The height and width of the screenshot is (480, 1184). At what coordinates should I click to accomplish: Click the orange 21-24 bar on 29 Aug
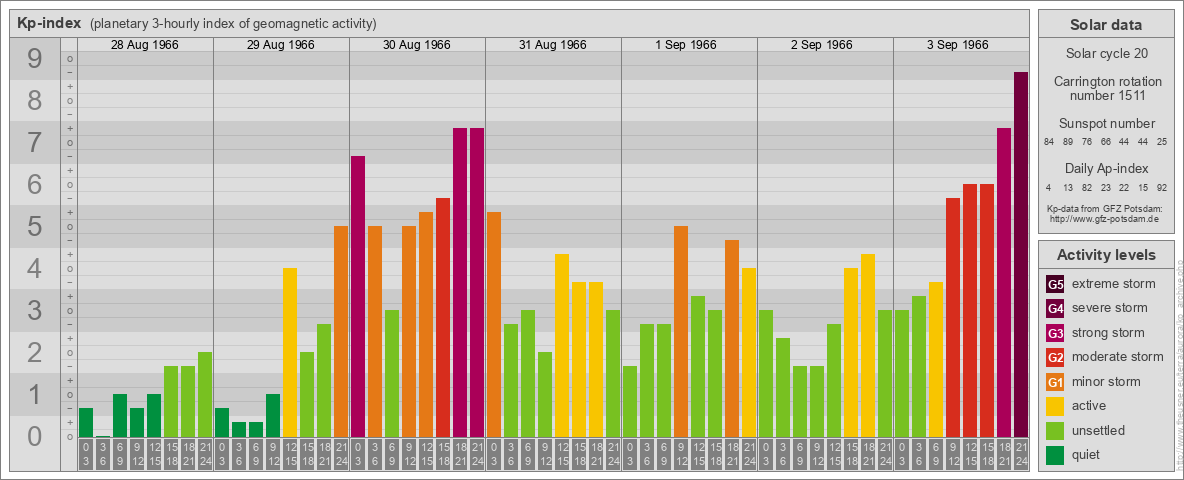pyautogui.click(x=341, y=331)
